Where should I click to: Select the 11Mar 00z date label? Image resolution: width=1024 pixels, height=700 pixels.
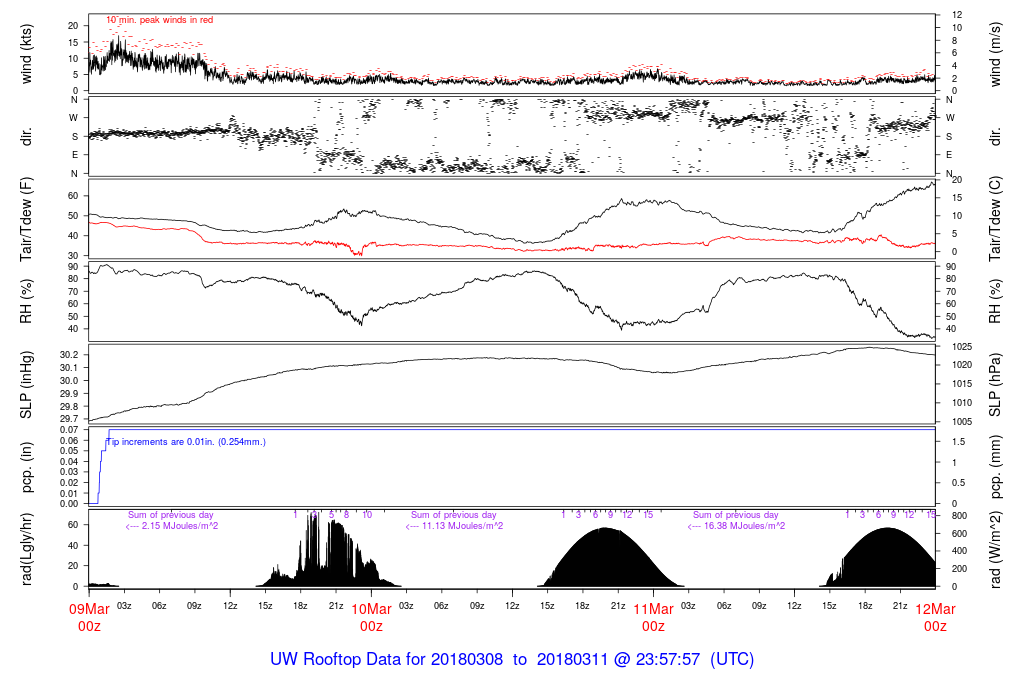pos(653,617)
